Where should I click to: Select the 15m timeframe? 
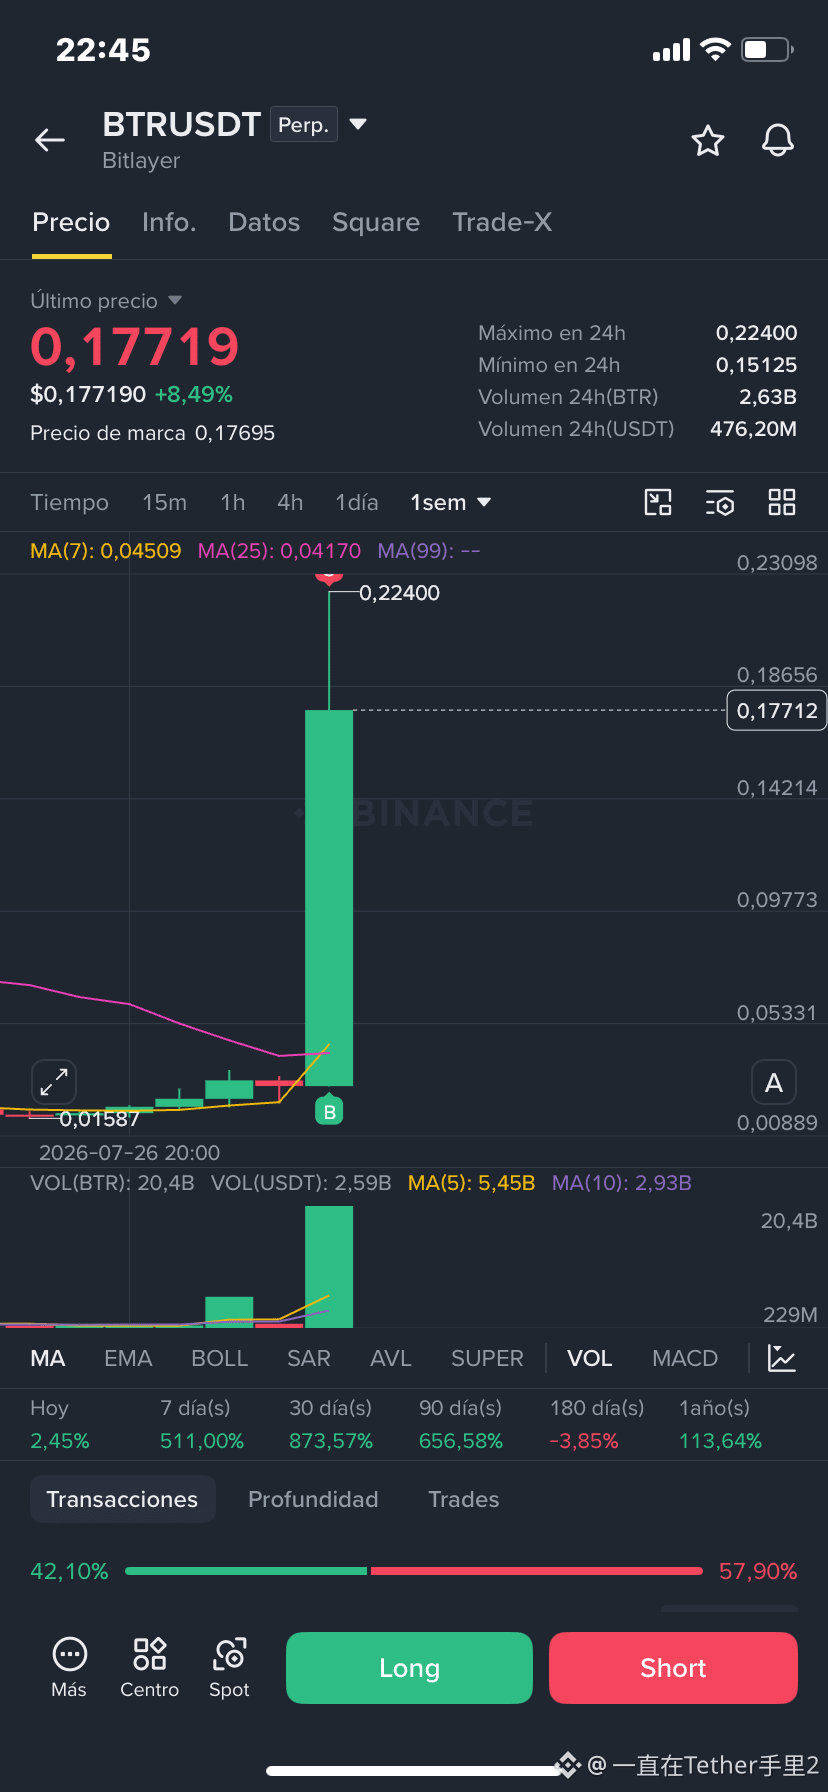point(164,502)
